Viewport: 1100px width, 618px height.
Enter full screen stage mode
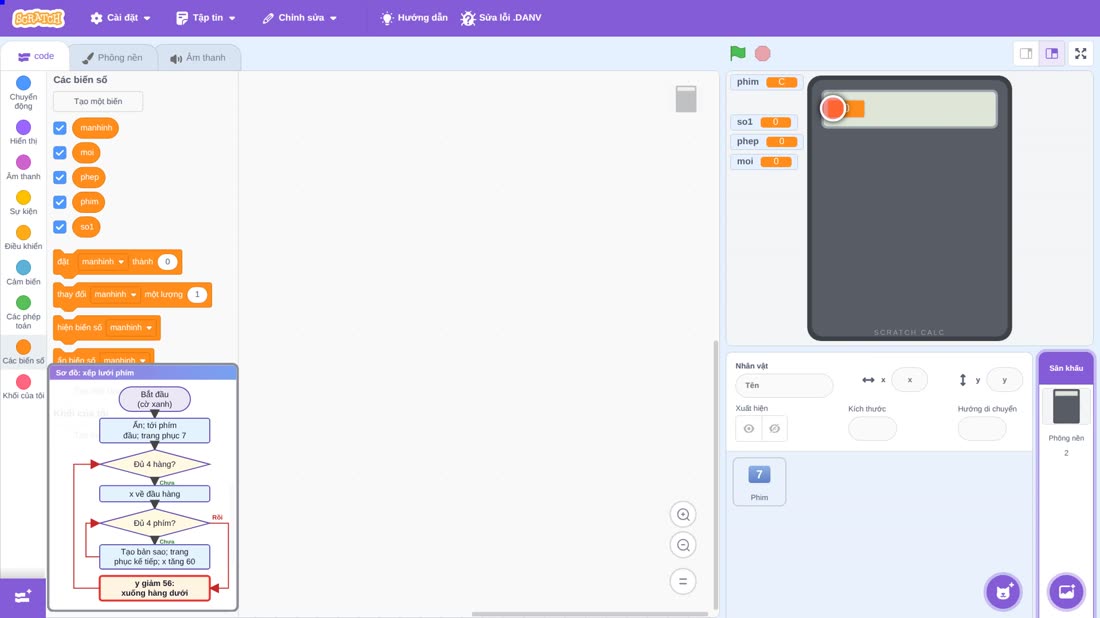[x=1080, y=53]
